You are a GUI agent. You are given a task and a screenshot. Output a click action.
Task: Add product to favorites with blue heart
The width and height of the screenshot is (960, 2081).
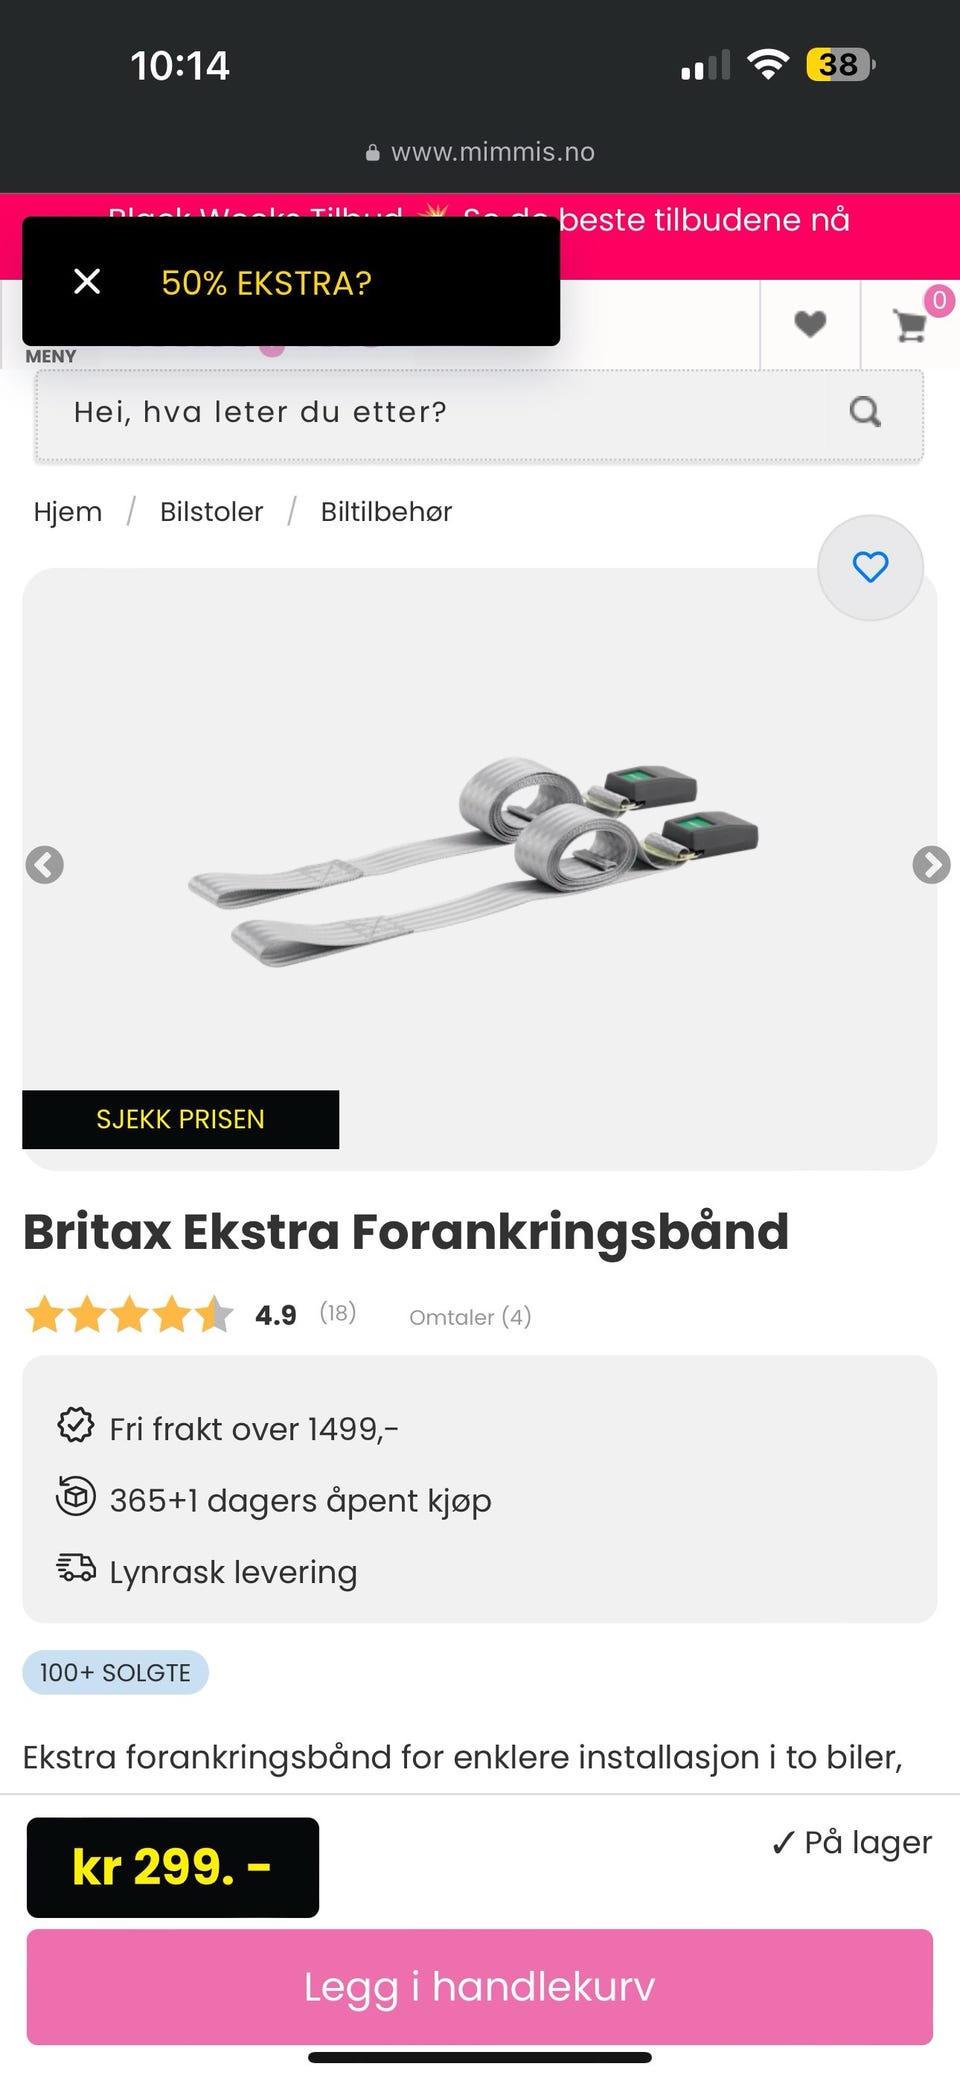[870, 567]
